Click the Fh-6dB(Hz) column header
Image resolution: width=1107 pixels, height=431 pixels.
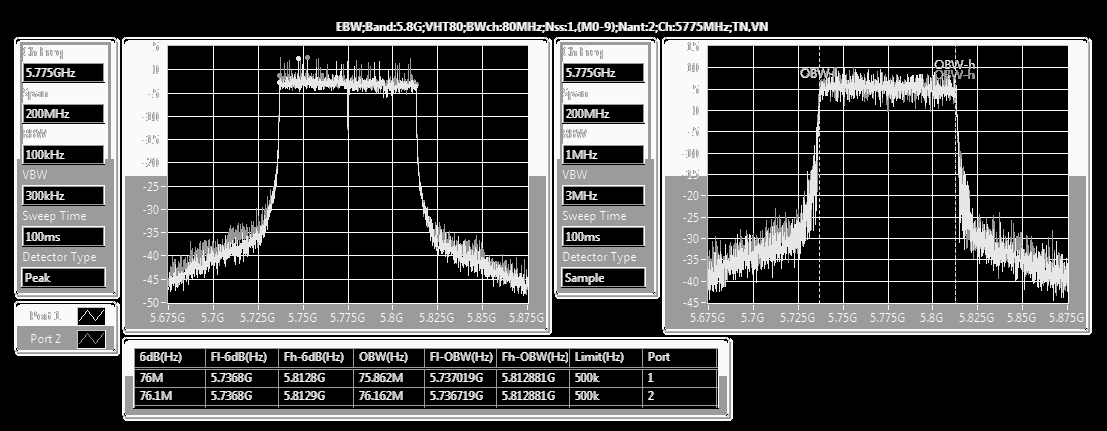point(316,358)
